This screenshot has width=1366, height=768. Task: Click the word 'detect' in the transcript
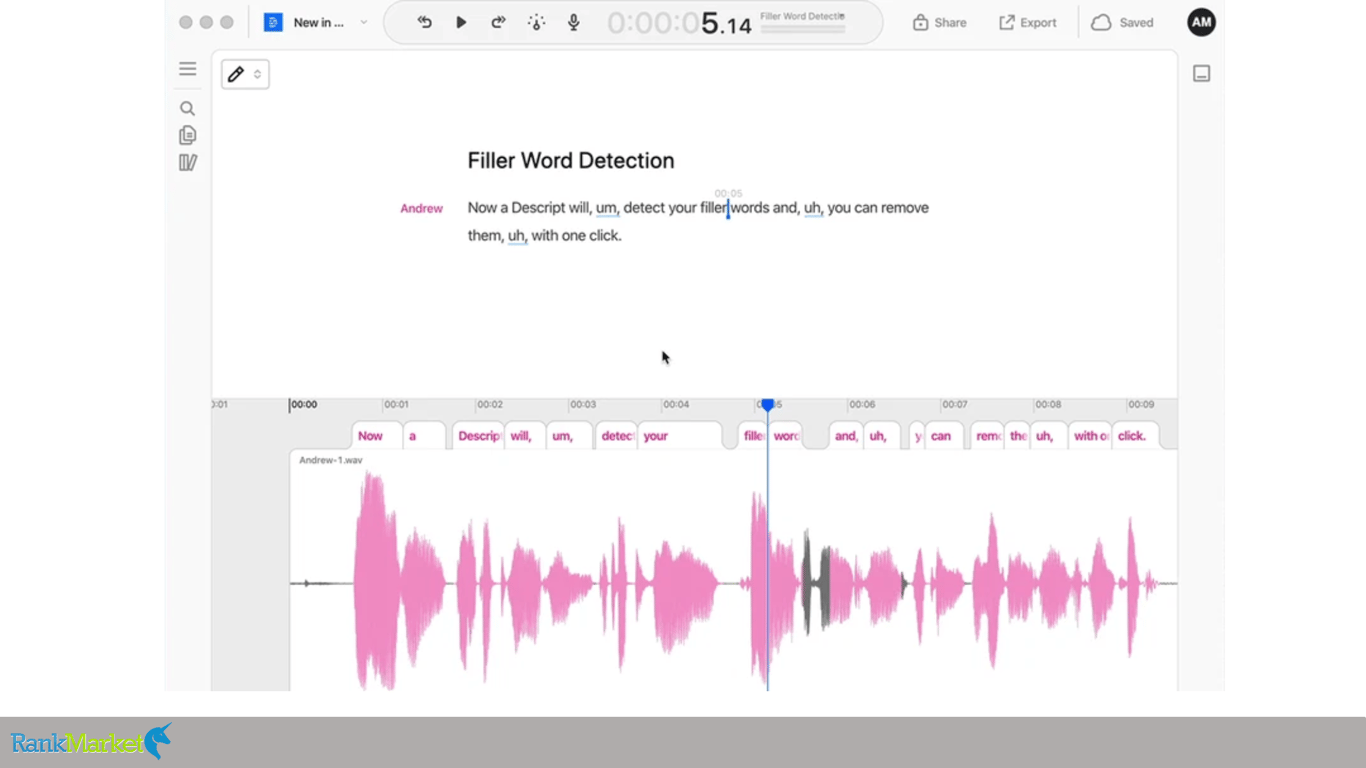coord(645,208)
